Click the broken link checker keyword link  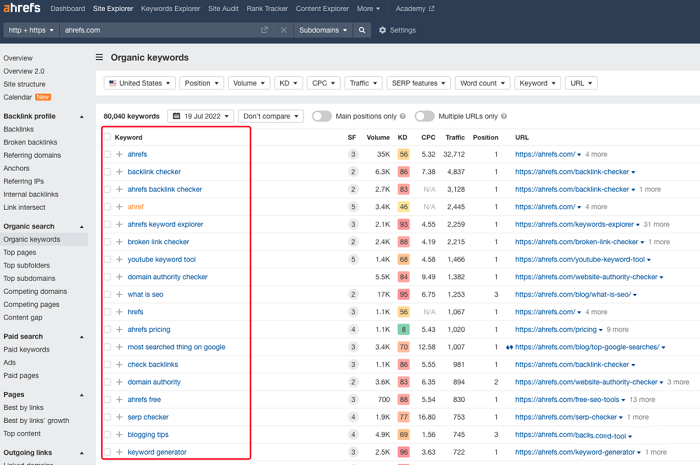tap(158, 242)
